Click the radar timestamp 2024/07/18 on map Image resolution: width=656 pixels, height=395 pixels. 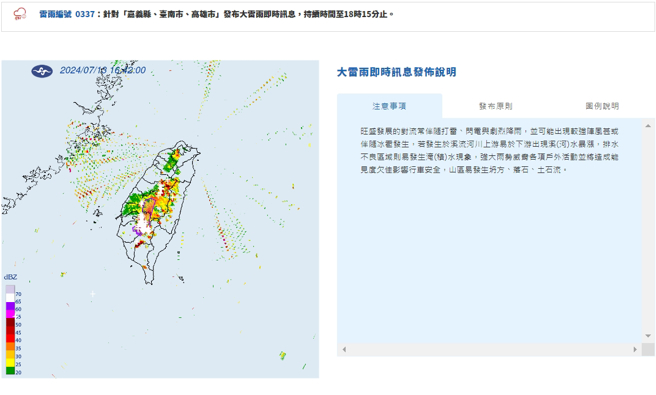pyautogui.click(x=102, y=70)
